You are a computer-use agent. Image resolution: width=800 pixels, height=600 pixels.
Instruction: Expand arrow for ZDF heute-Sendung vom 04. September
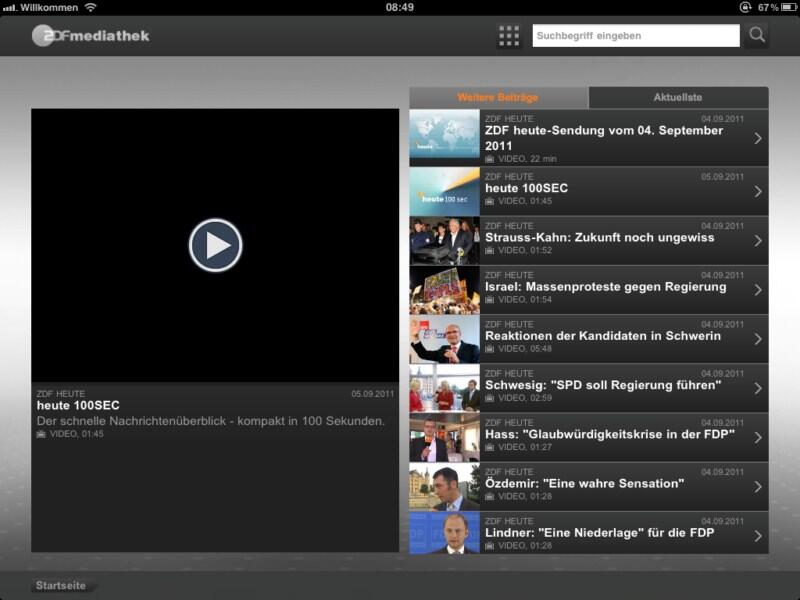758,138
